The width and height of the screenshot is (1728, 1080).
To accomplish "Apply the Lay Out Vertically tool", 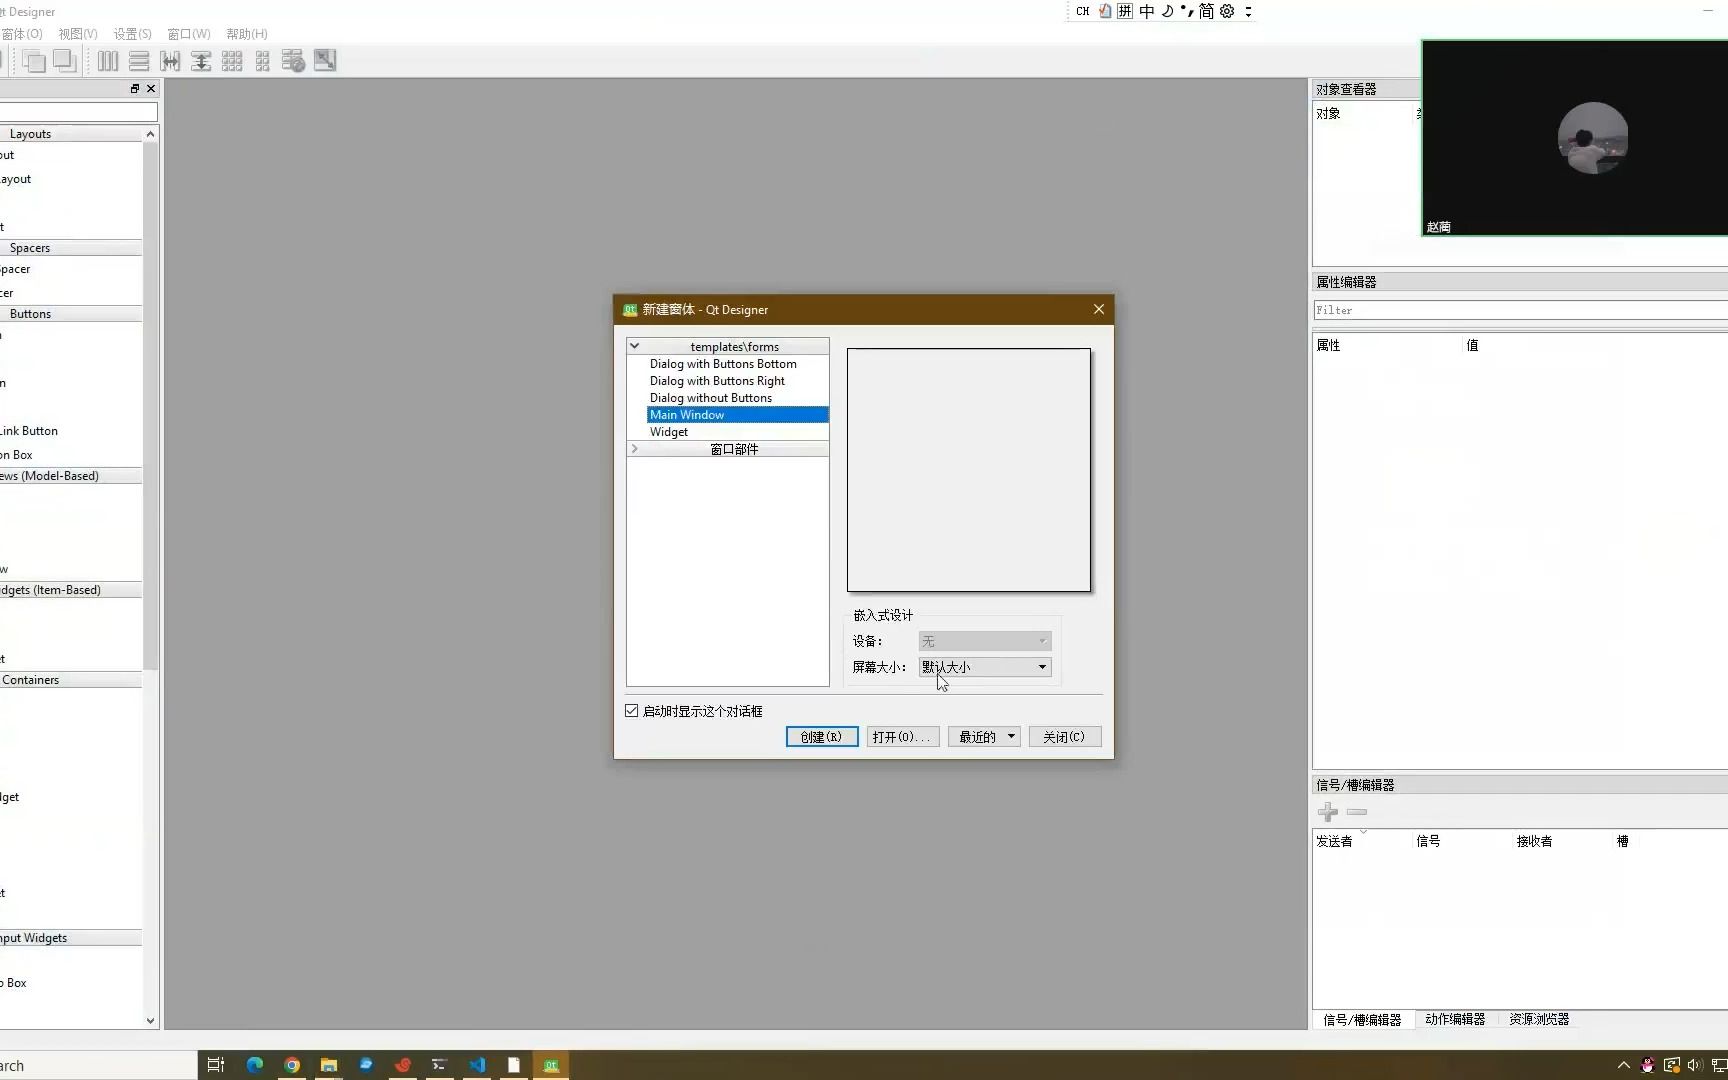I will (139, 61).
